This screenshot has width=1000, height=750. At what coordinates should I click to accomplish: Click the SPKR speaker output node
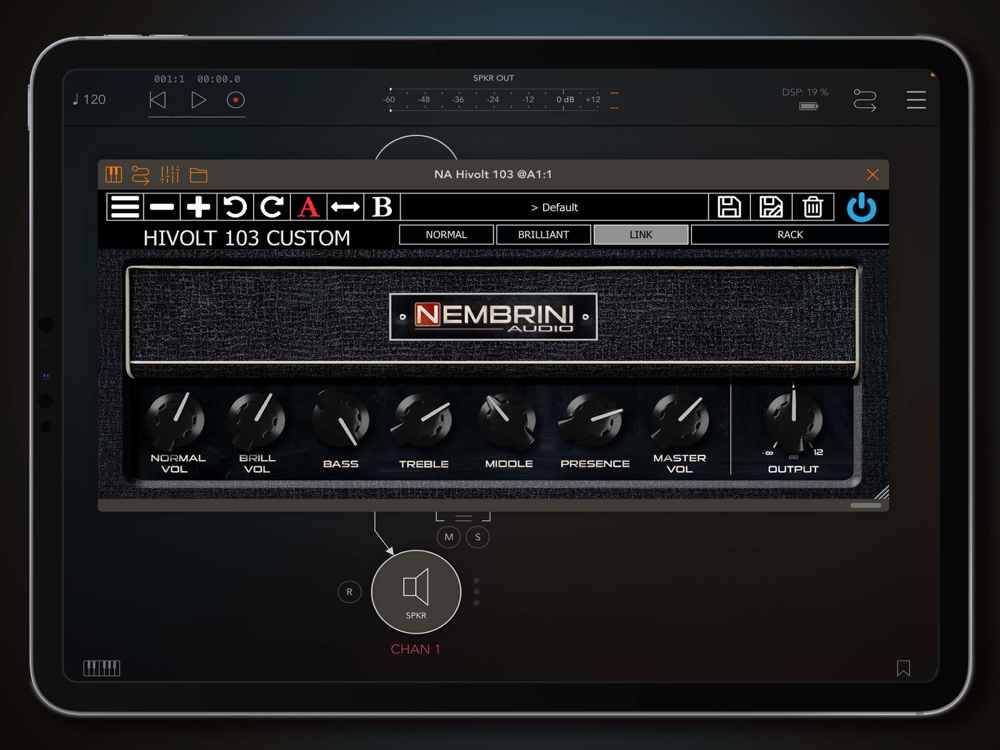click(x=416, y=592)
